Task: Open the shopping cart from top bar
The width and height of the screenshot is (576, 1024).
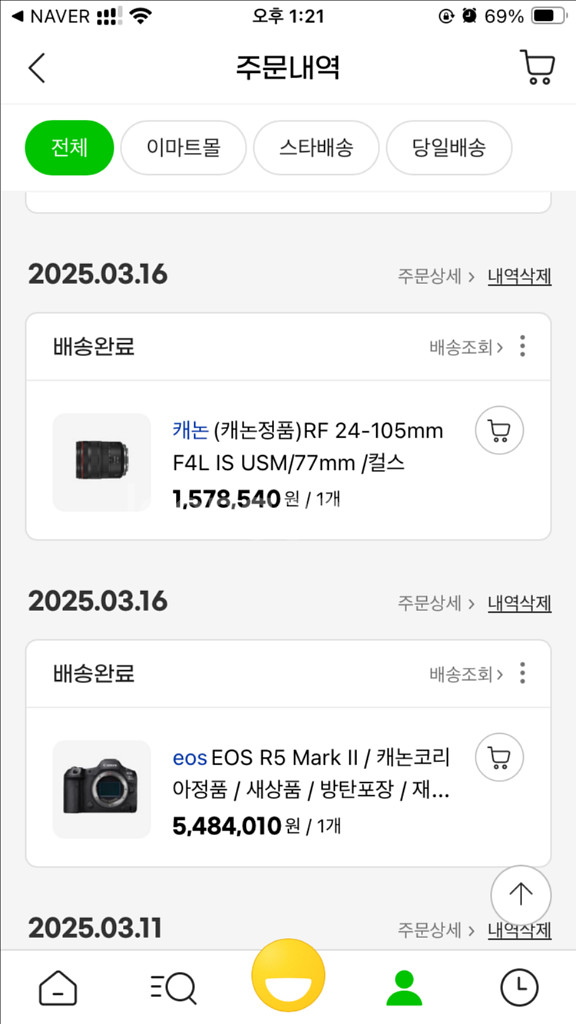Action: pos(538,67)
